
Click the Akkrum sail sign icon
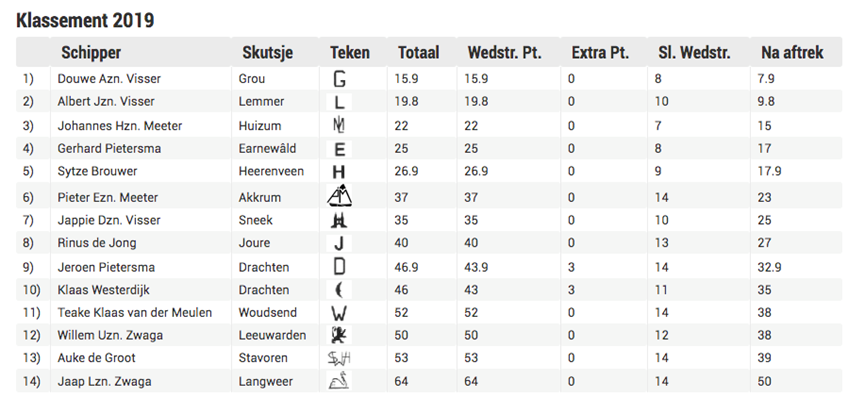339,196
